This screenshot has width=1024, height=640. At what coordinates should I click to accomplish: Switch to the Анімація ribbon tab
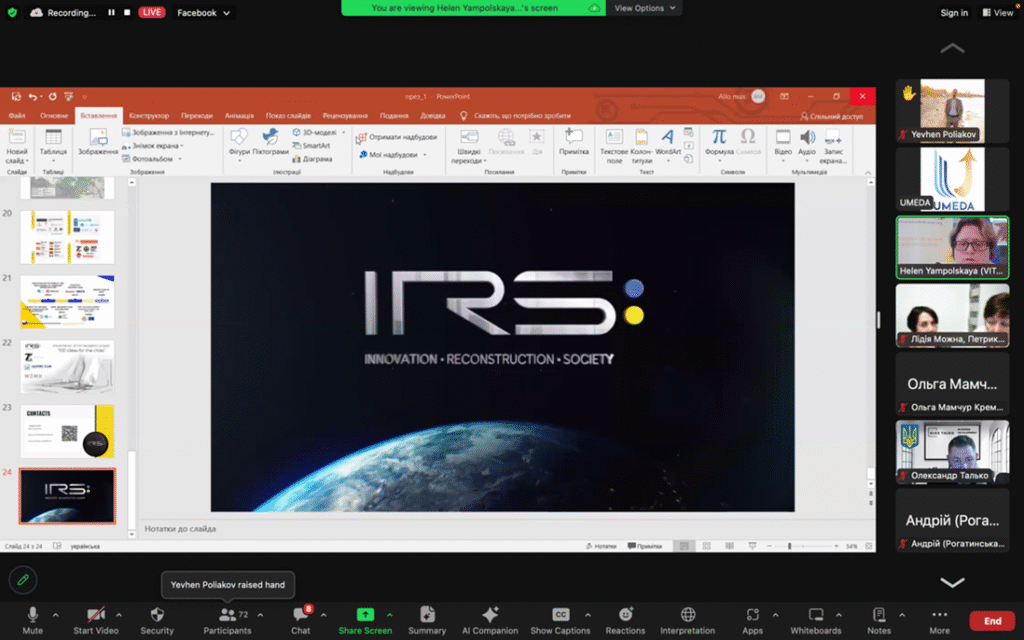point(239,116)
